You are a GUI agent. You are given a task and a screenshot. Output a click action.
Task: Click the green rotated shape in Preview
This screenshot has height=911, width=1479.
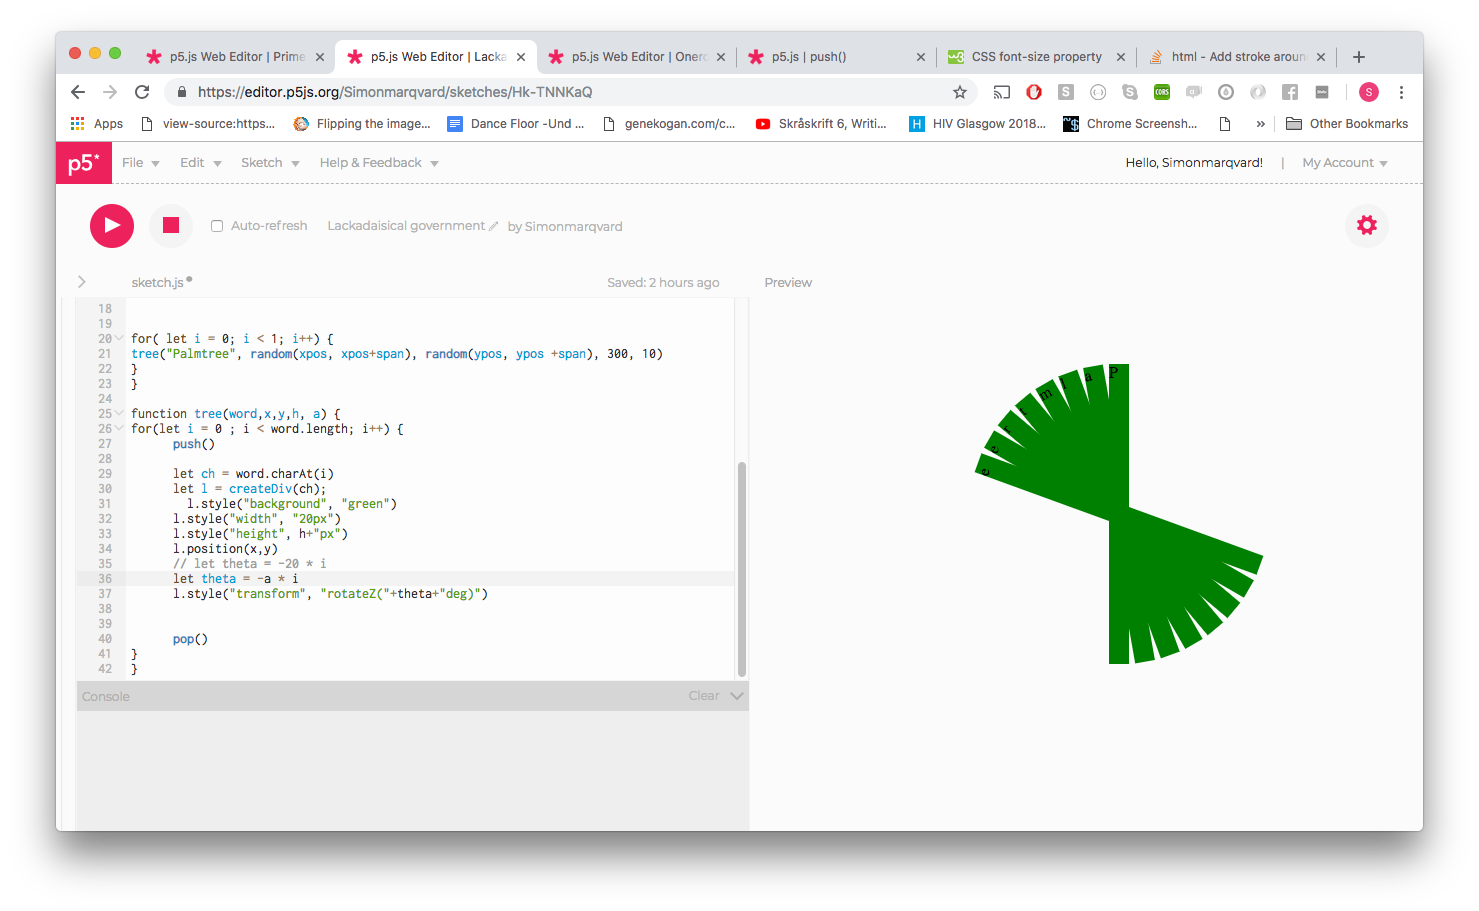tap(1119, 514)
